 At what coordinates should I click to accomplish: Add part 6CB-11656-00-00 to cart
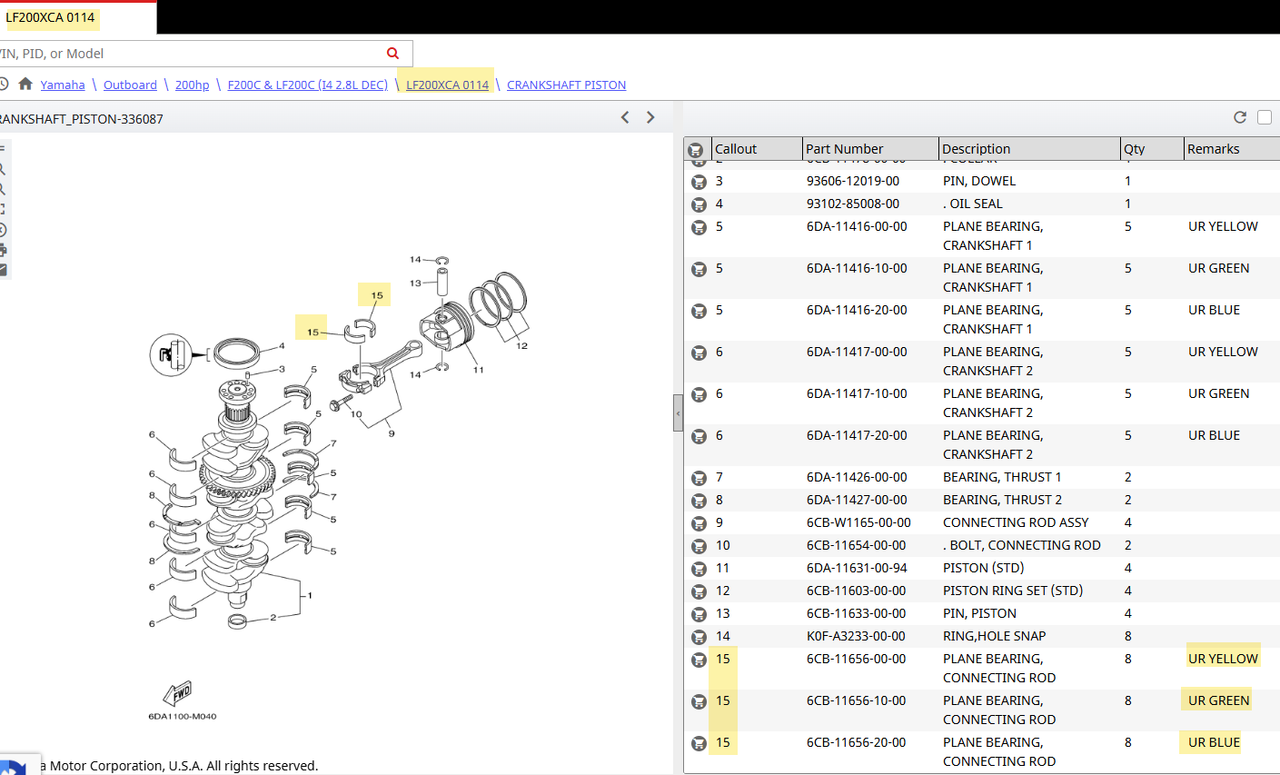(x=698, y=660)
